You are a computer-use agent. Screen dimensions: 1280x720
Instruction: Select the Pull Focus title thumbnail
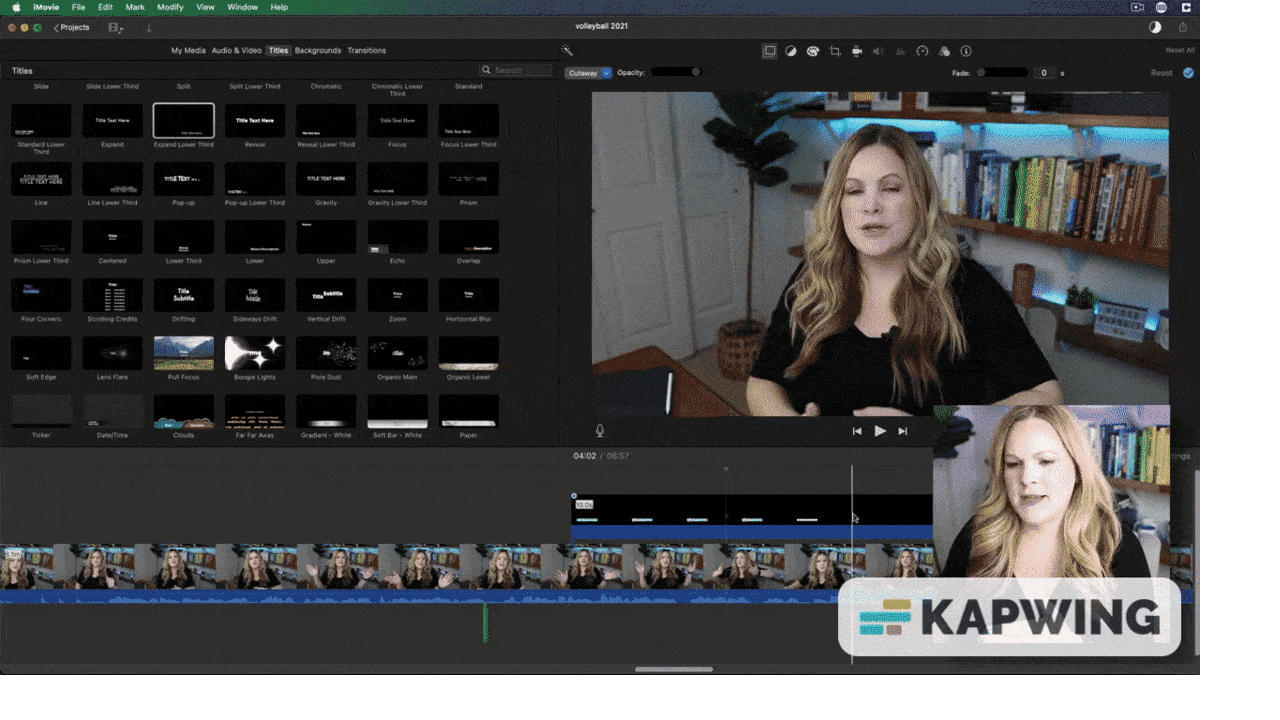pos(183,353)
